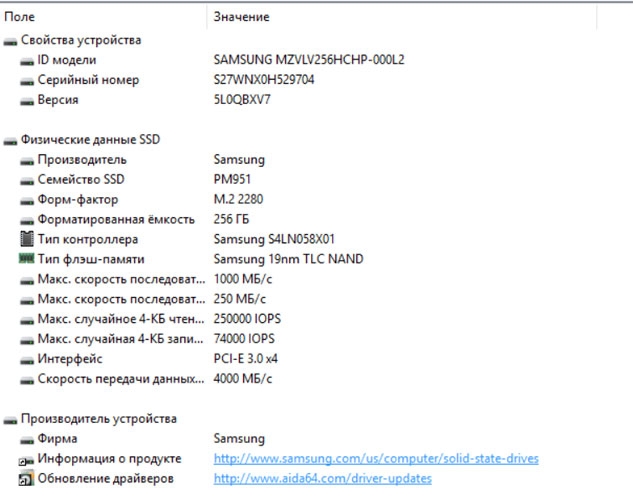Click the chip icon beside 'Тип контроллера'
Image resolution: width=633 pixels, height=500 pixels.
[27, 239]
